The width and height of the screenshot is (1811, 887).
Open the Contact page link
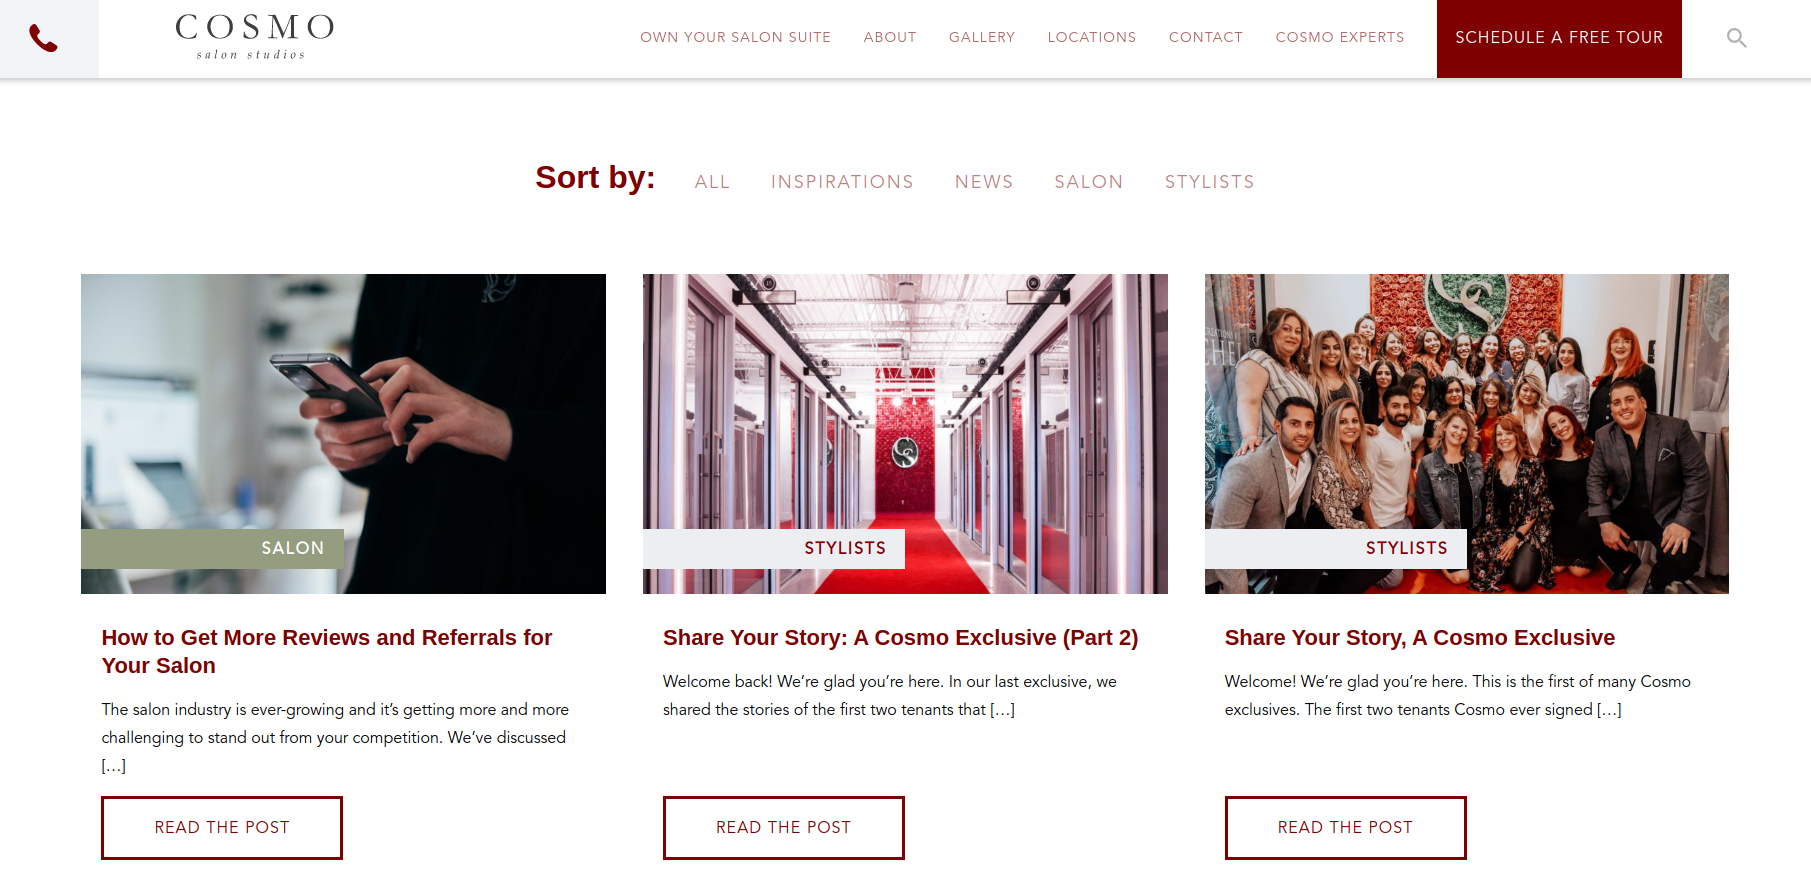point(1205,37)
